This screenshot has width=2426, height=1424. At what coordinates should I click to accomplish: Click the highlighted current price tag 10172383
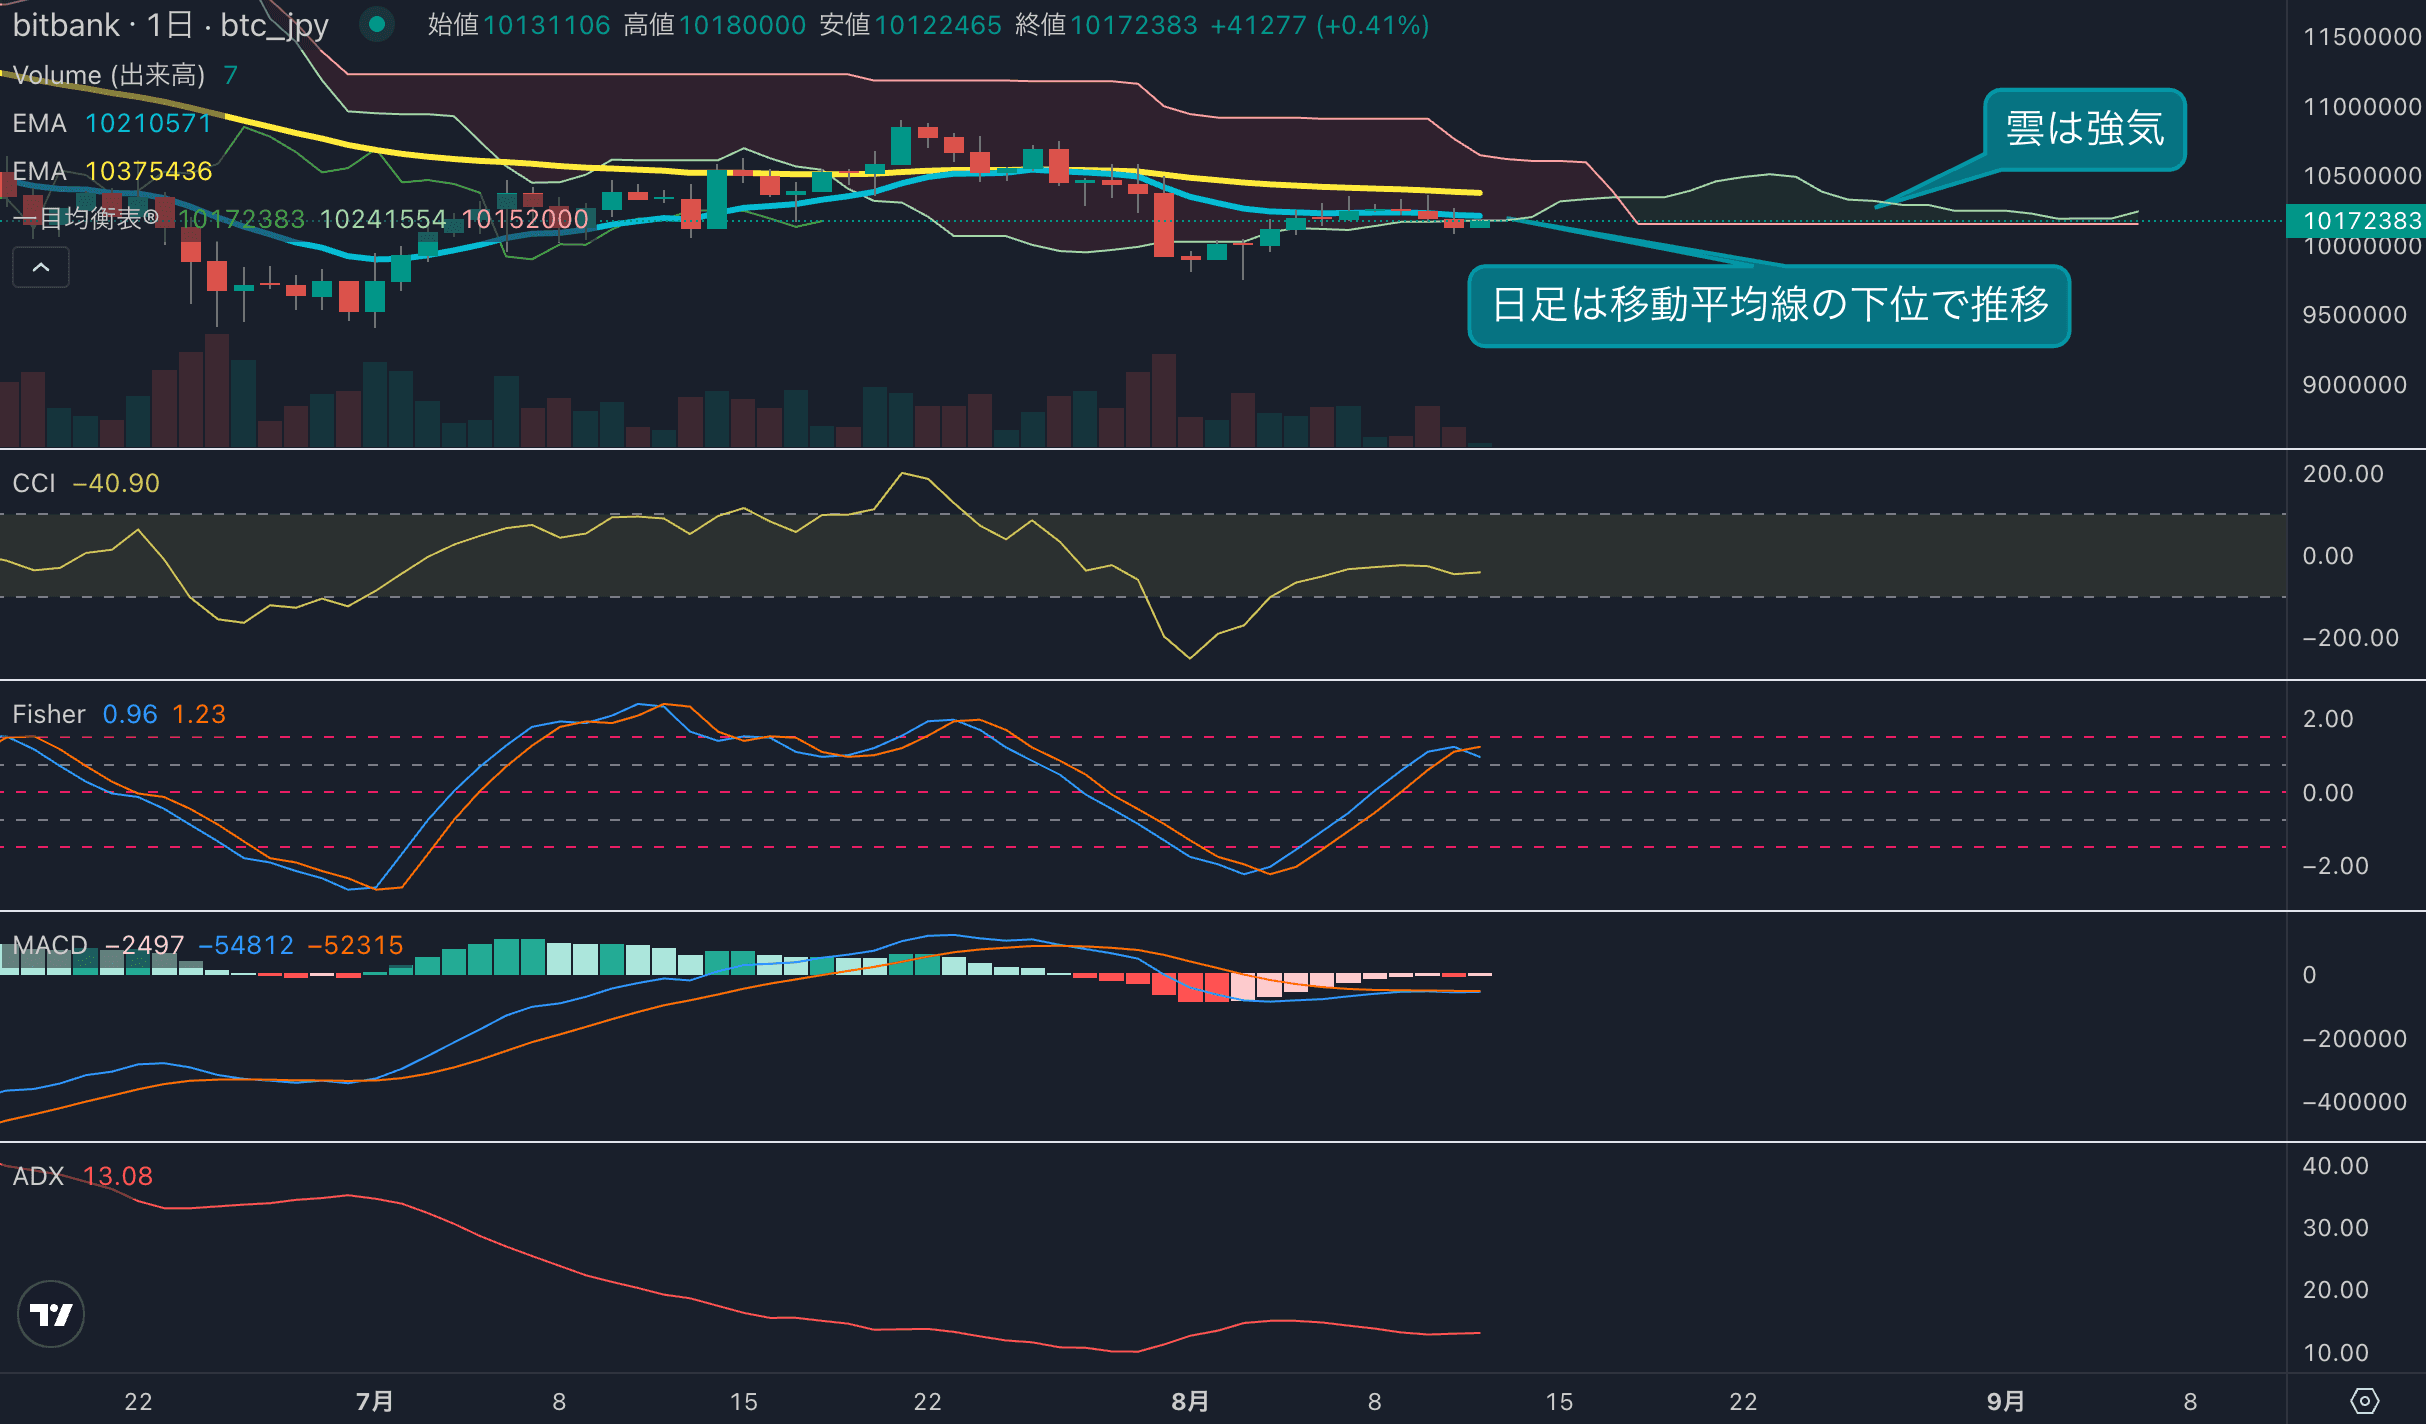tap(2356, 220)
